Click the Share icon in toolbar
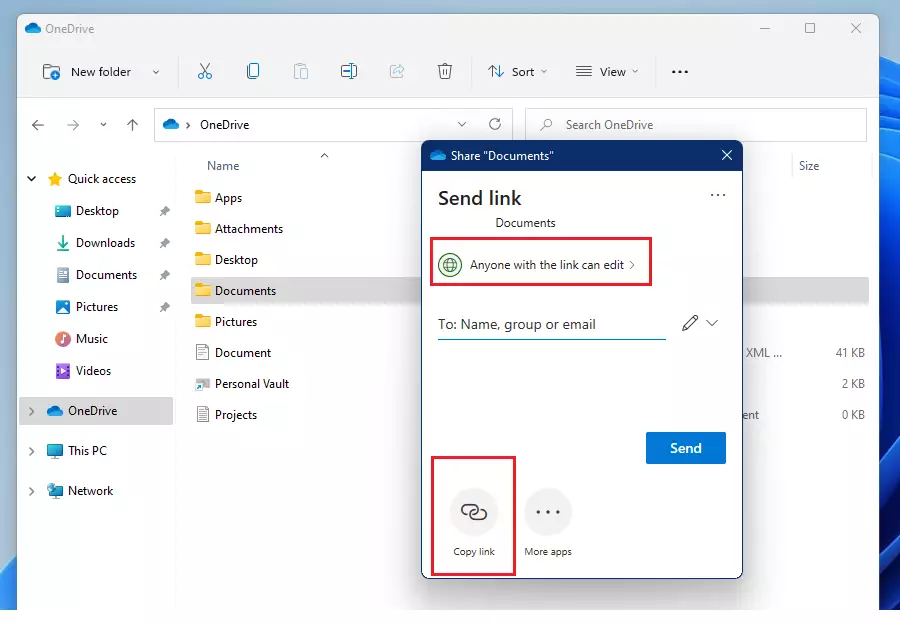 pos(397,71)
